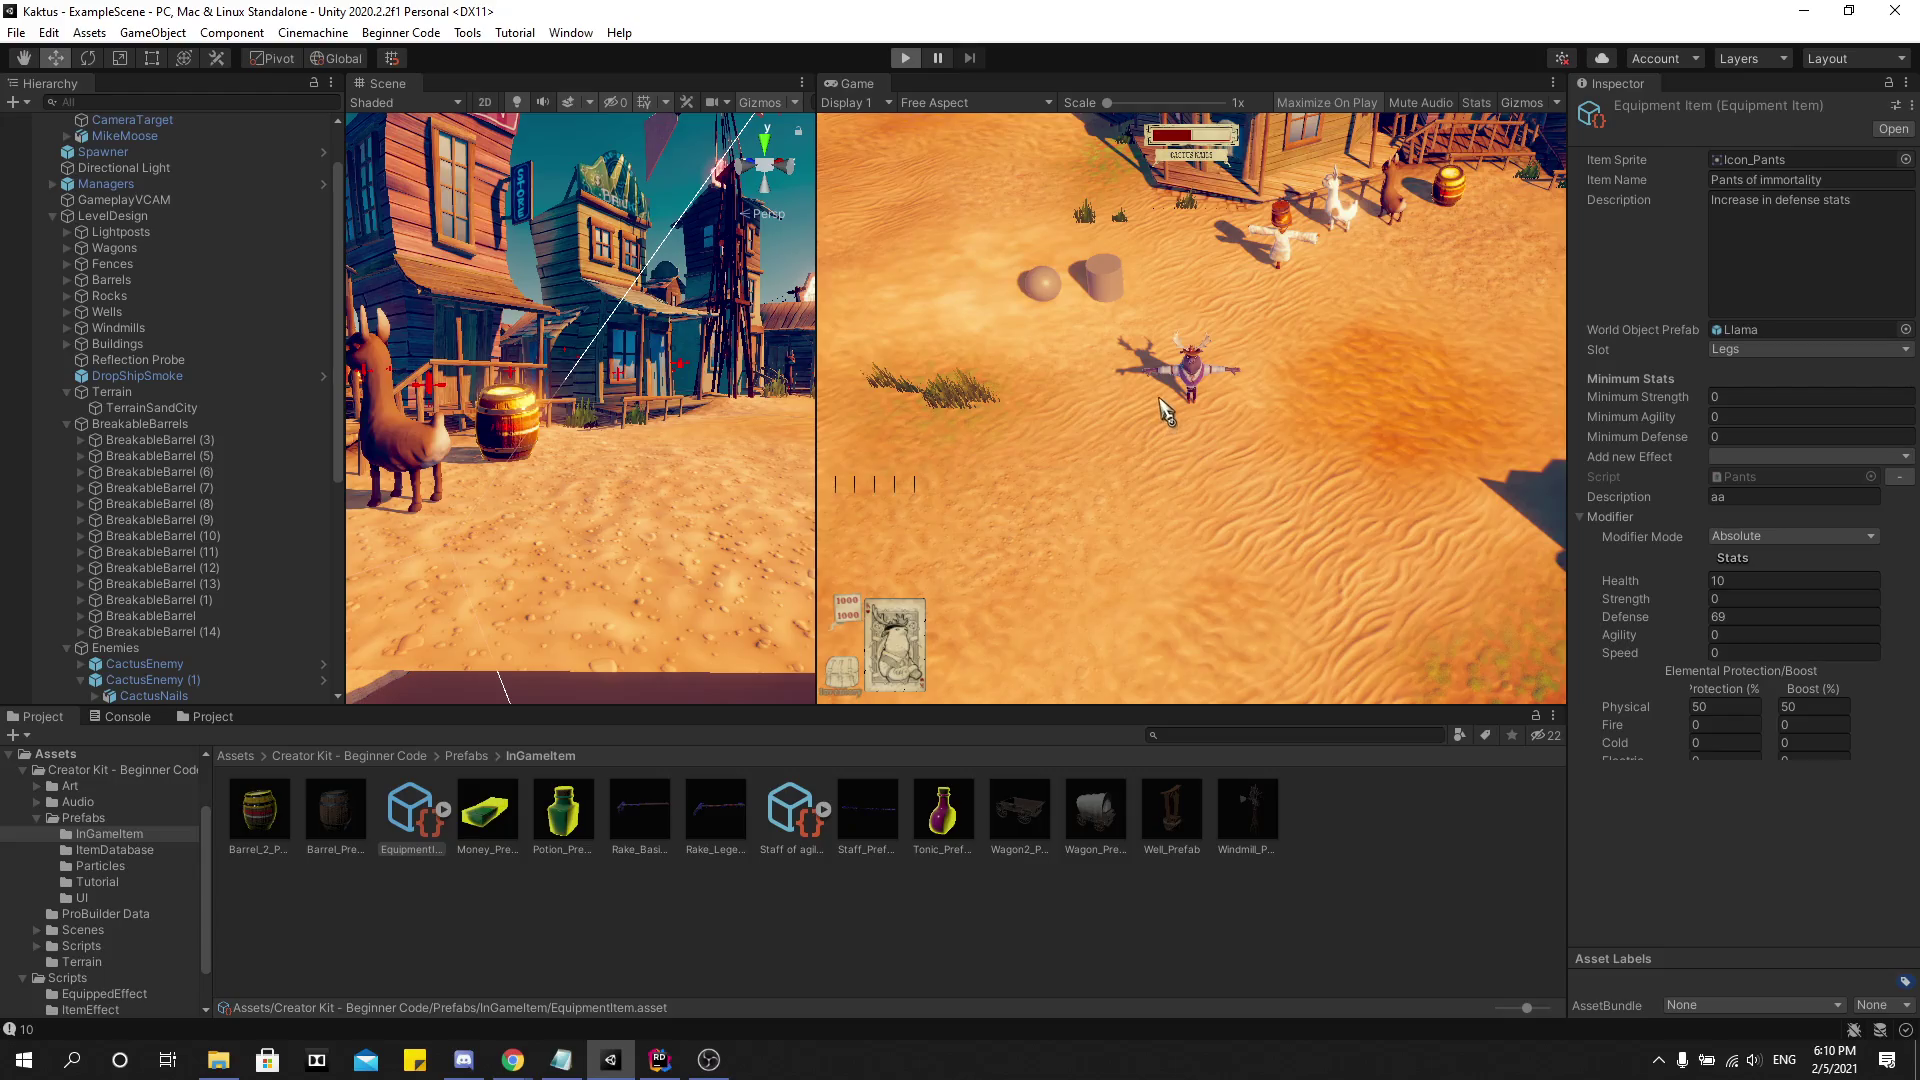Viewport: 1920px width, 1080px height.
Task: Click the Pause button in toolbar
Action: [938, 58]
